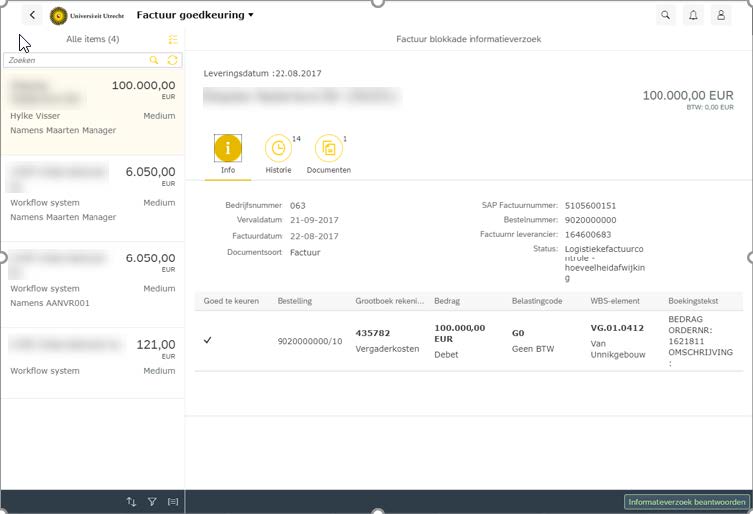Click the Informatieverzoek beantwoorden button
Viewport: 753px width, 514px height.
686,502
